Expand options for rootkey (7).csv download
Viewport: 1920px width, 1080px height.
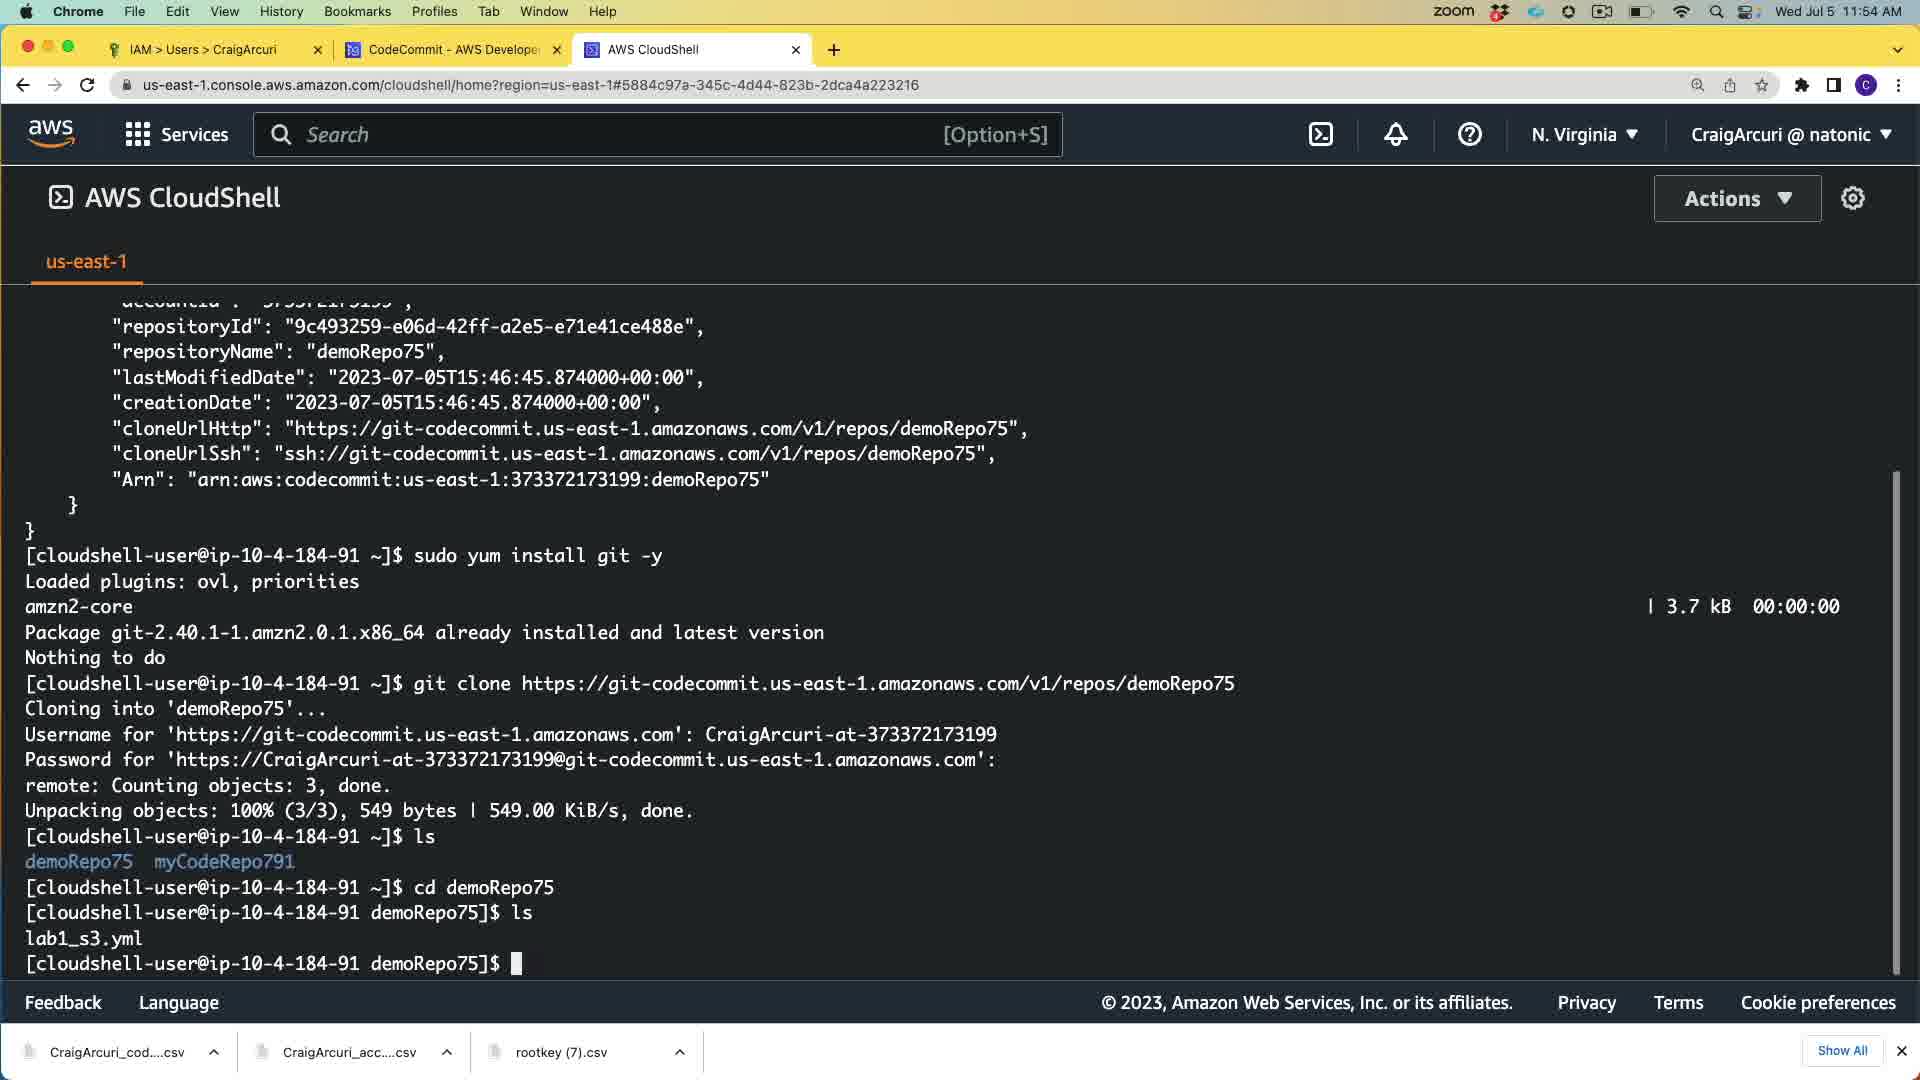[x=679, y=1052]
